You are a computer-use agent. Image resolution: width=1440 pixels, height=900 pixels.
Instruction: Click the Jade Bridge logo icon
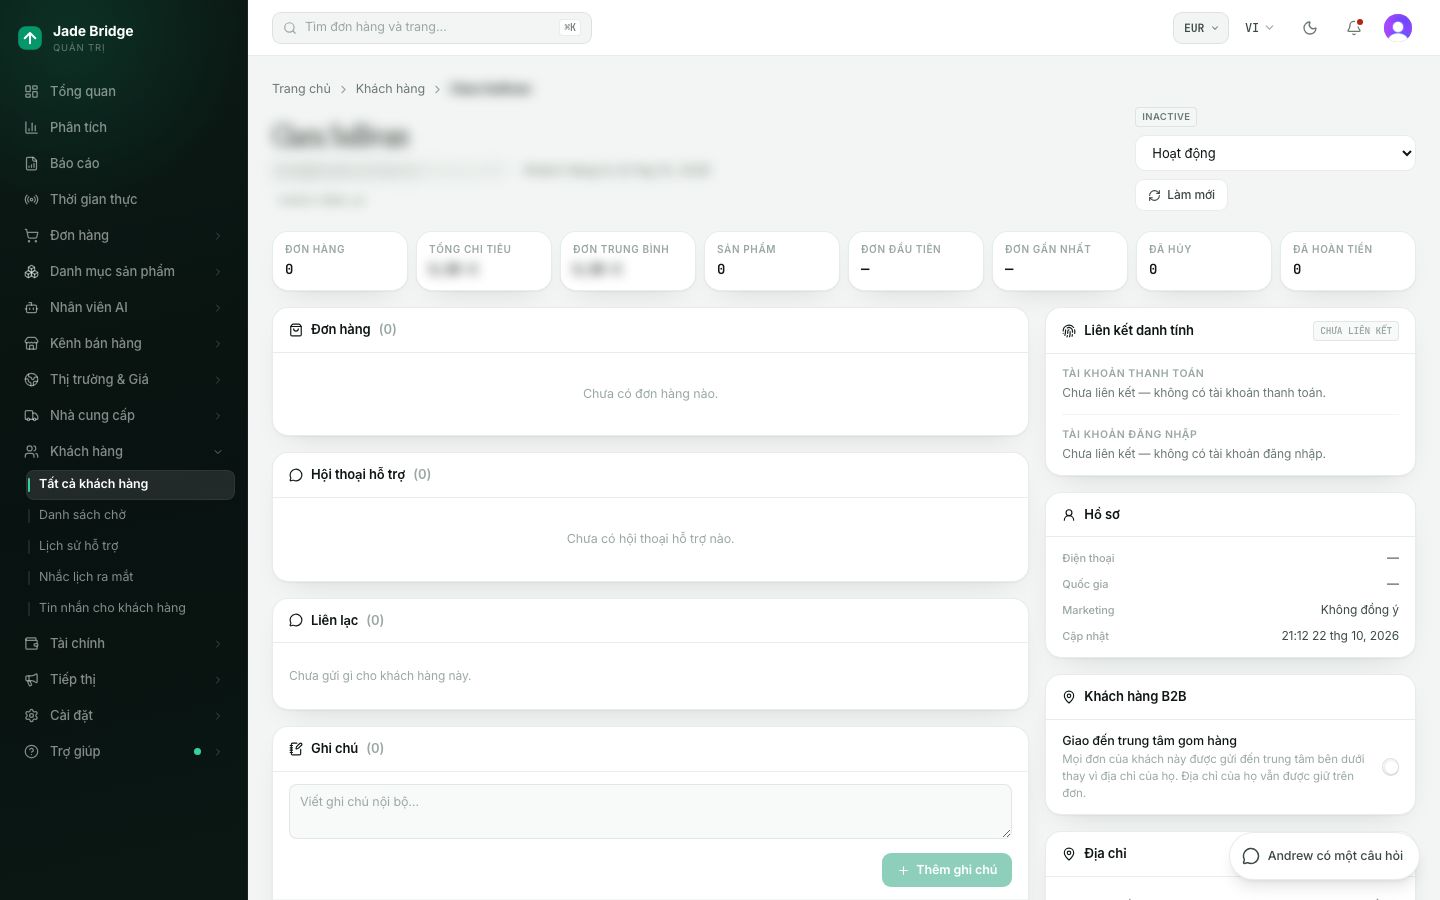click(30, 38)
